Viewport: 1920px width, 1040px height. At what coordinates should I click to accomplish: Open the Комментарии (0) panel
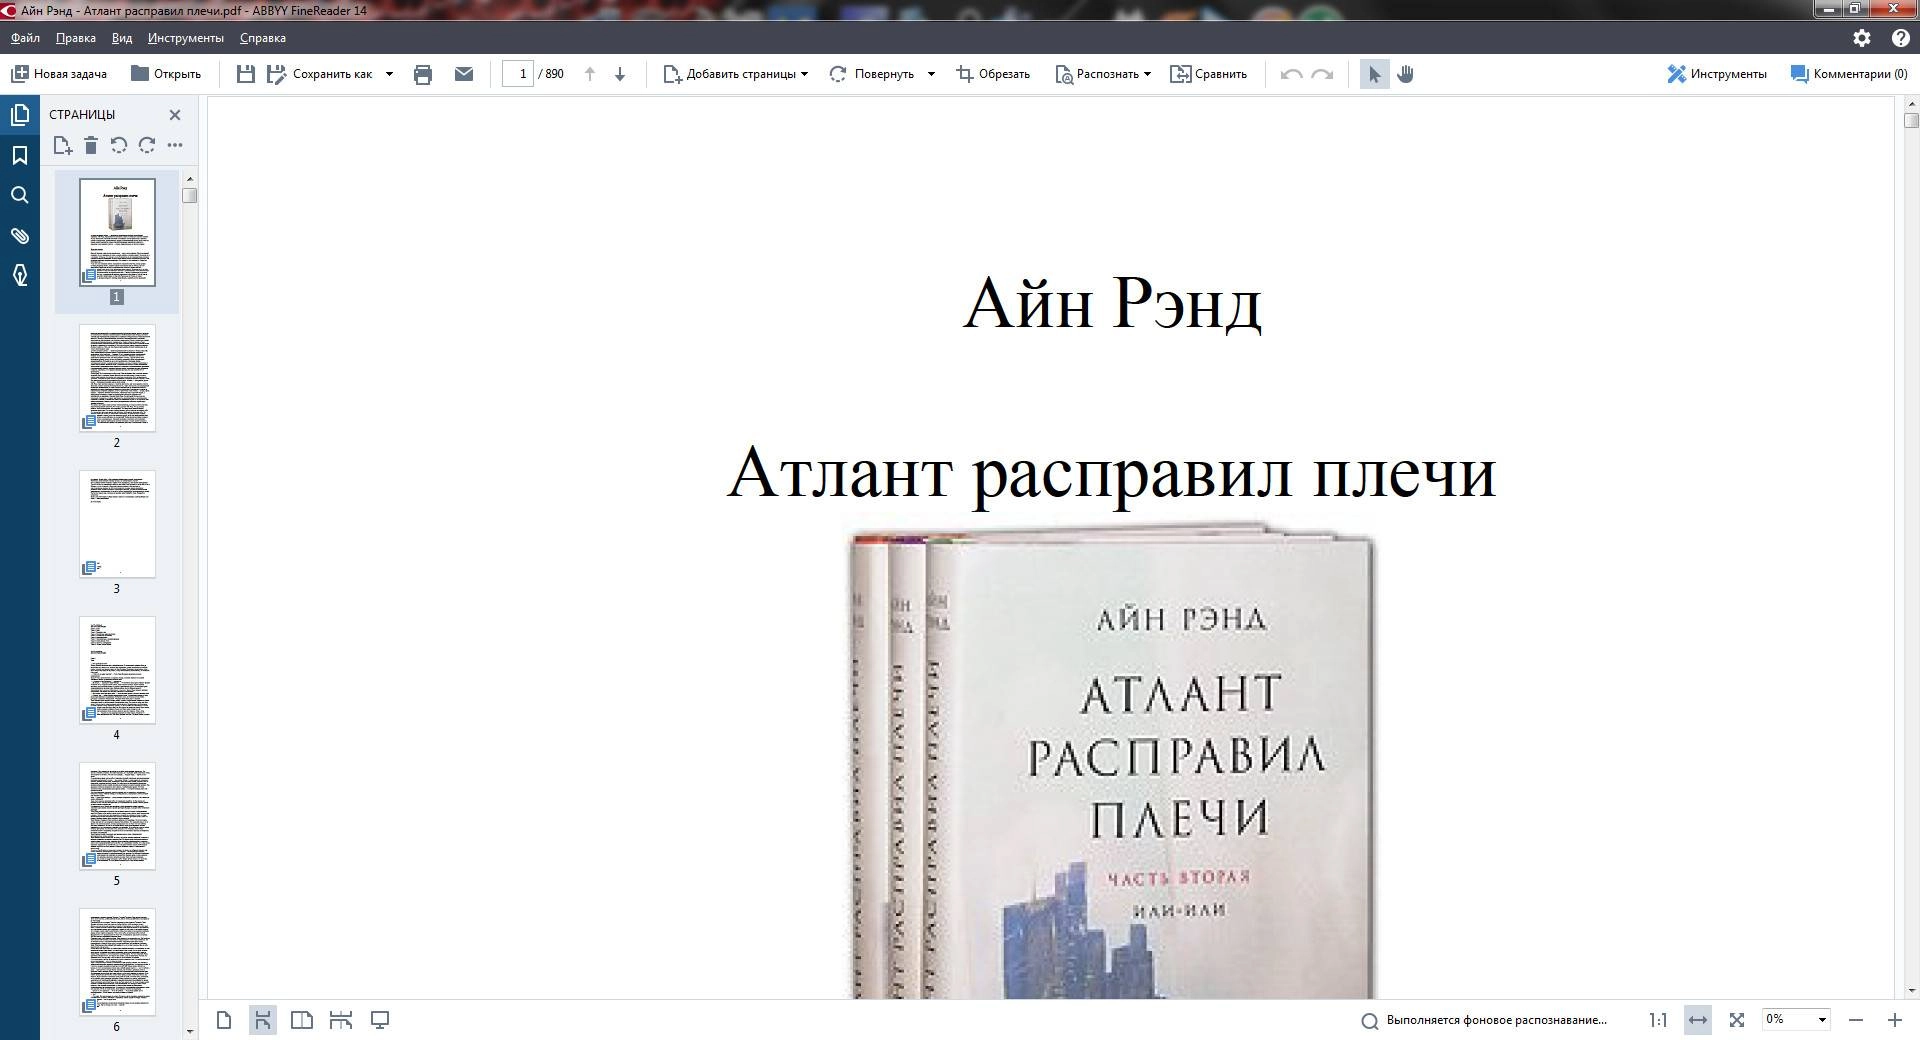[x=1849, y=74]
